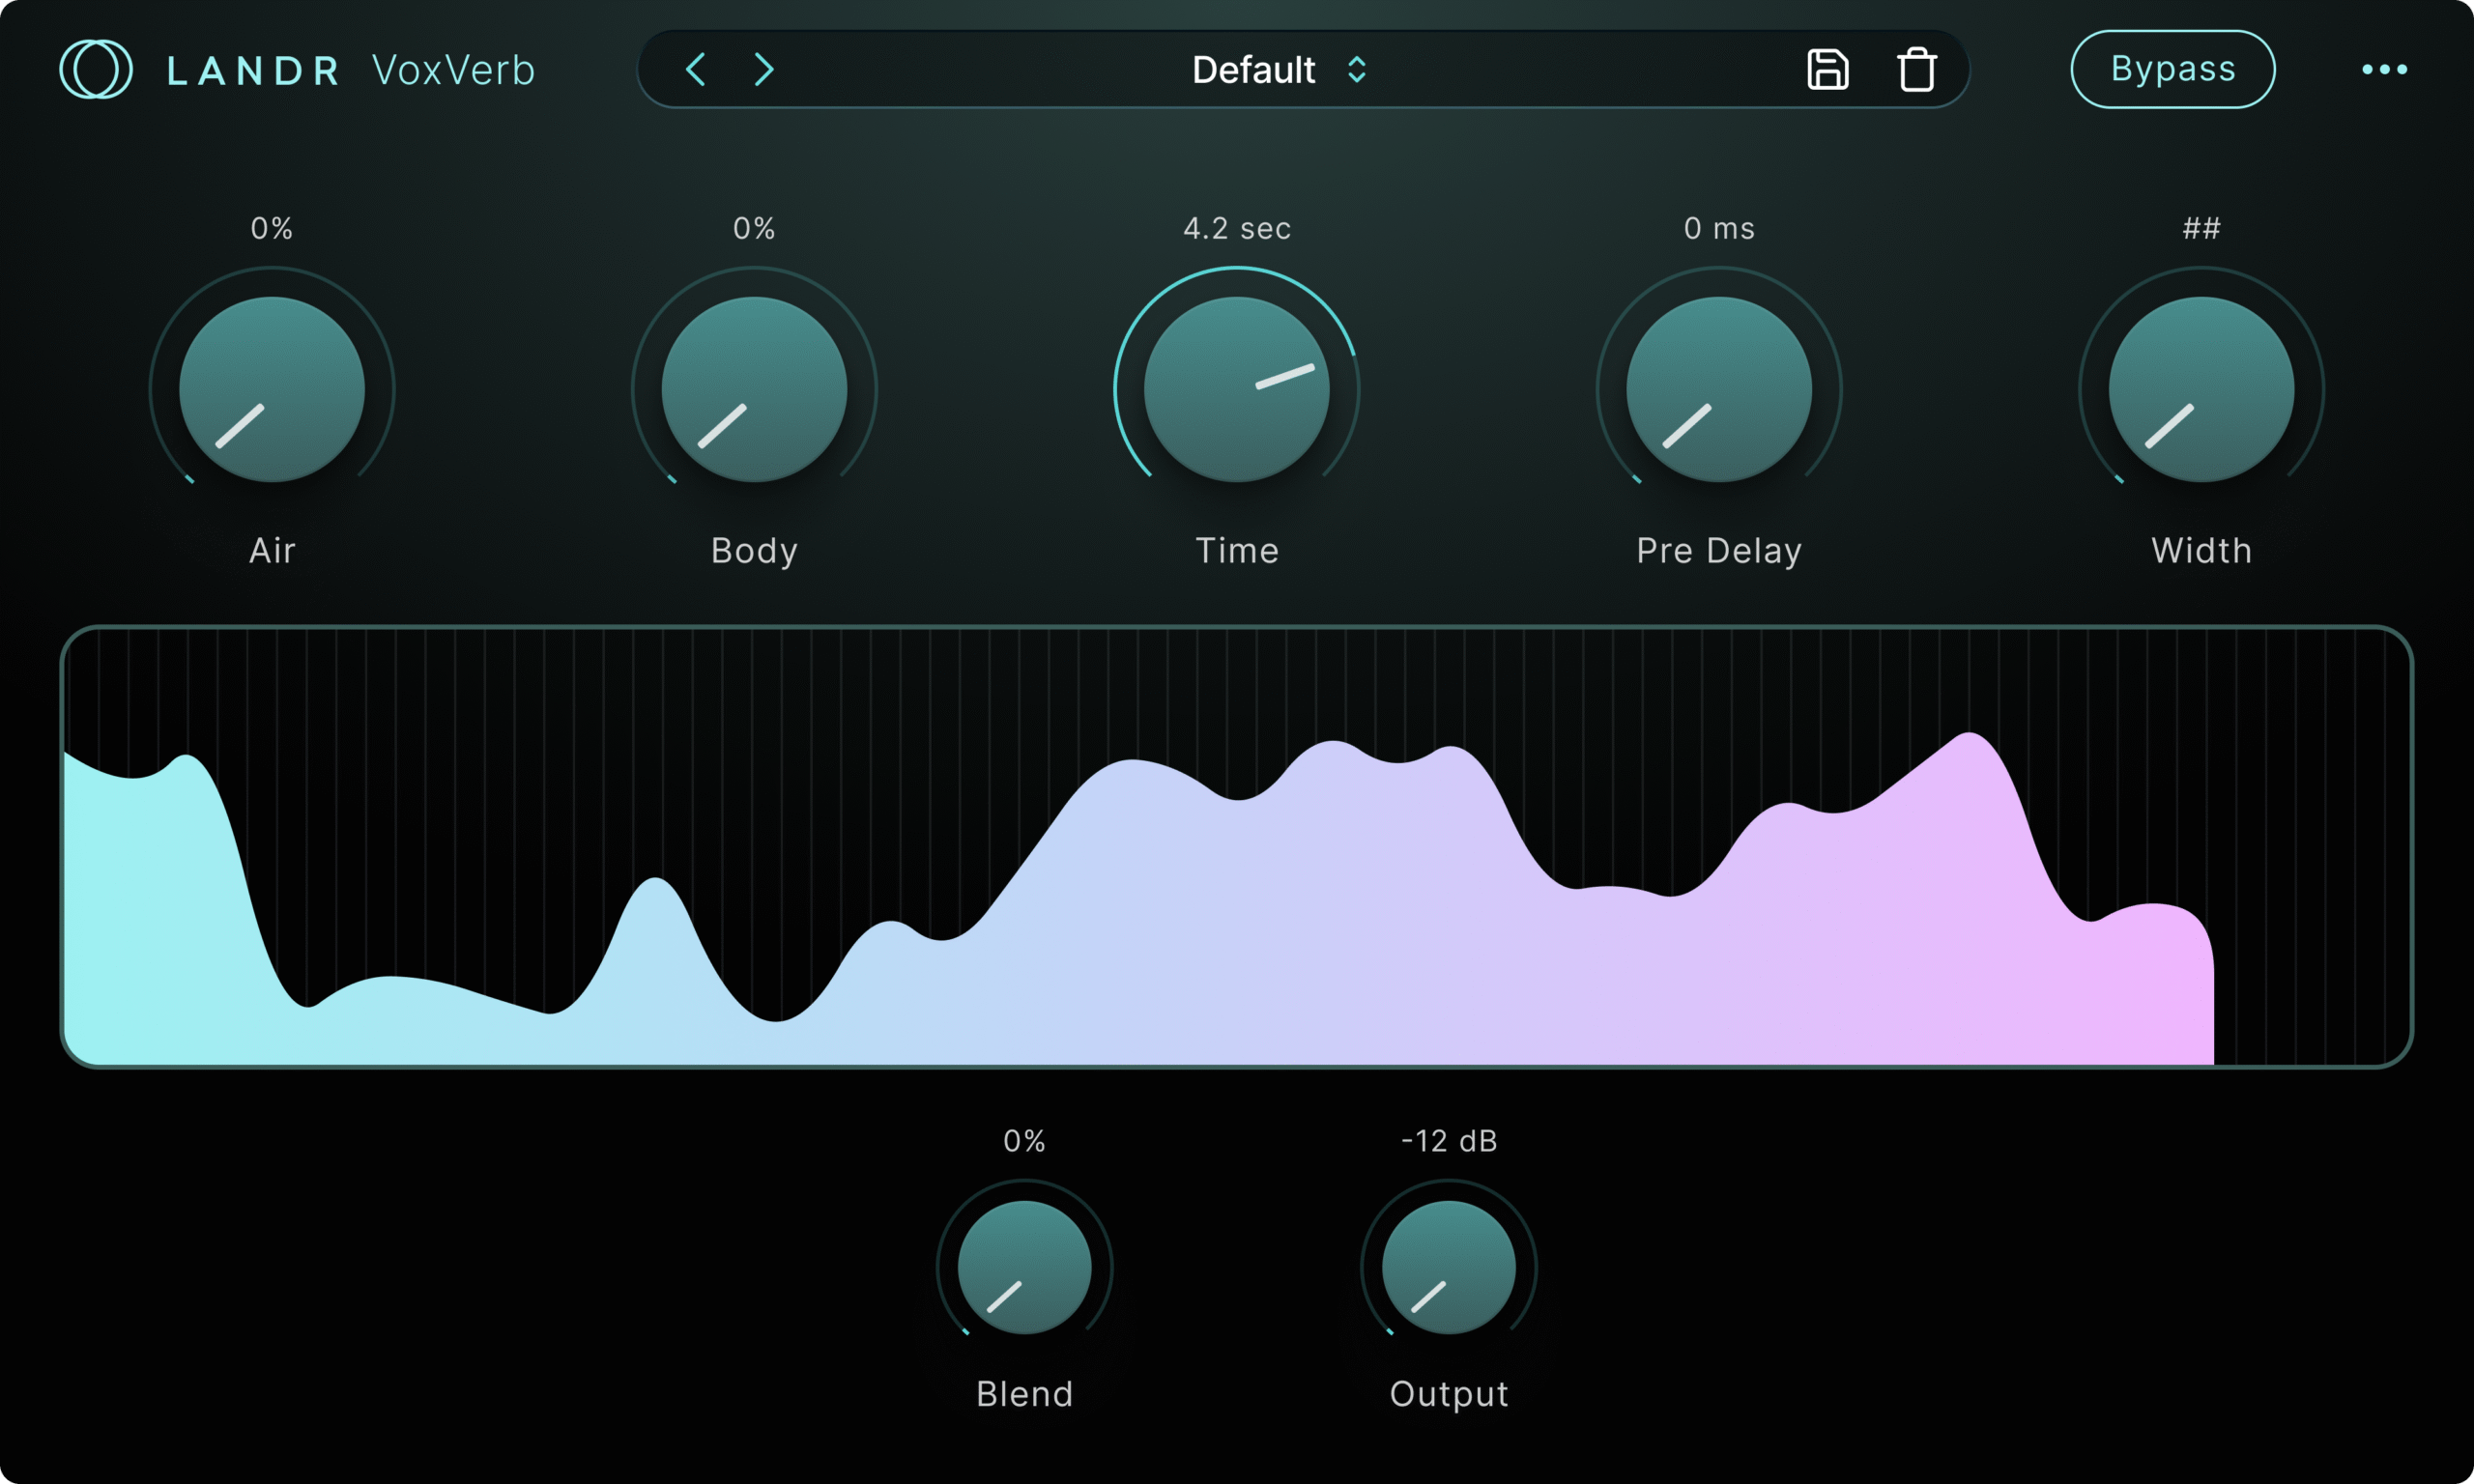Adjust the Body knob
This screenshot has width=2474, height=1484.
tap(753, 389)
